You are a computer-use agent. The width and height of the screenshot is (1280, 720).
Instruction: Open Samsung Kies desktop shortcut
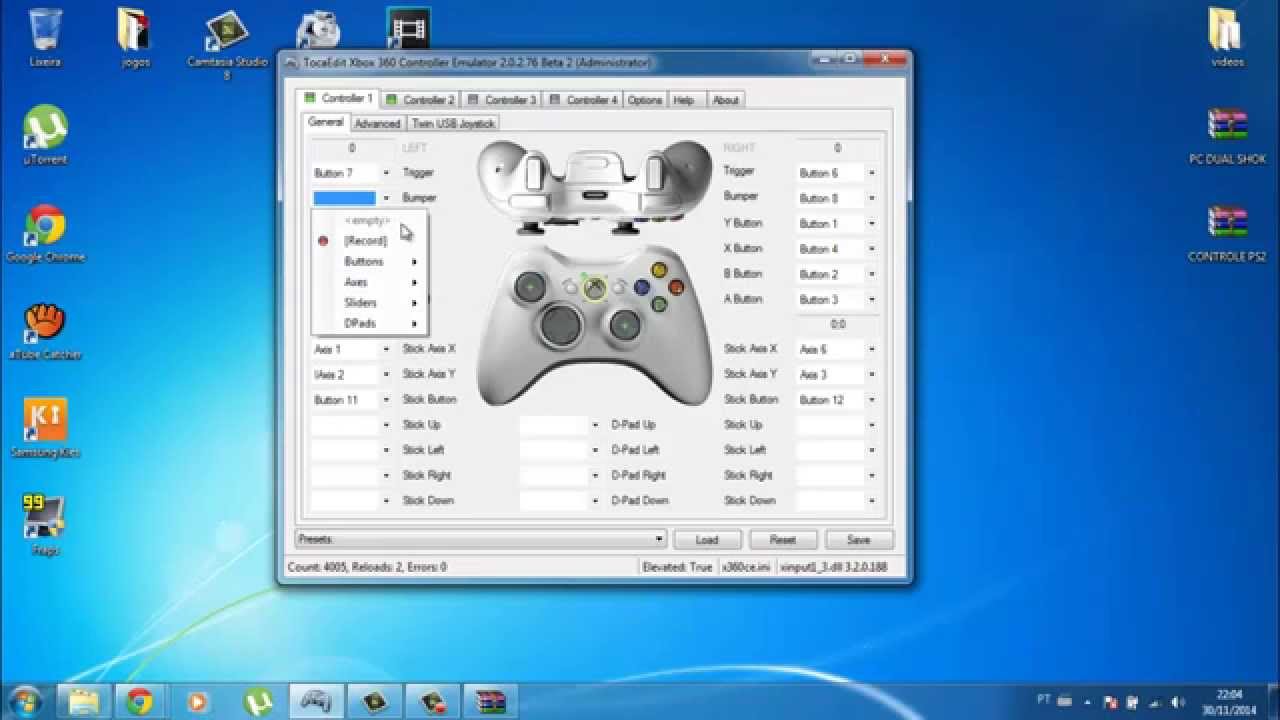45,428
